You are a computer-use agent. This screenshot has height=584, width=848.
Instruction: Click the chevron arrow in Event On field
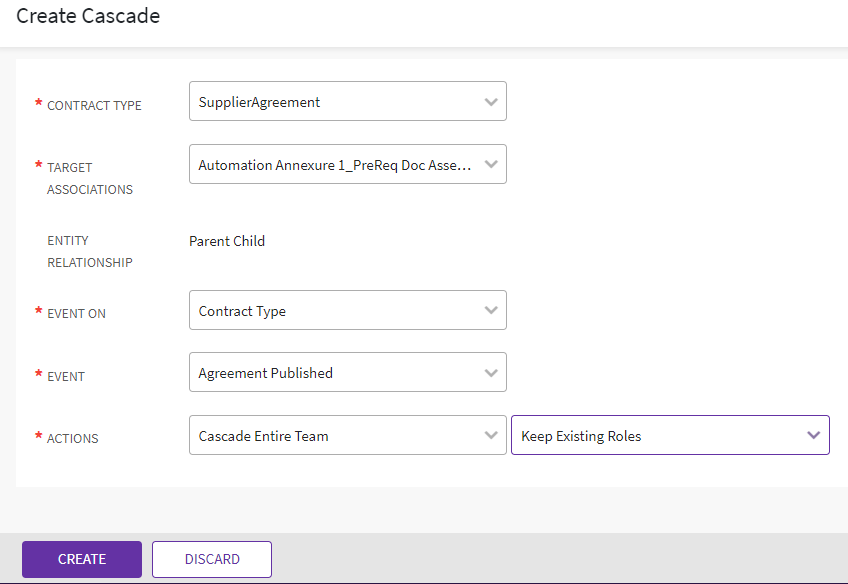coord(490,311)
